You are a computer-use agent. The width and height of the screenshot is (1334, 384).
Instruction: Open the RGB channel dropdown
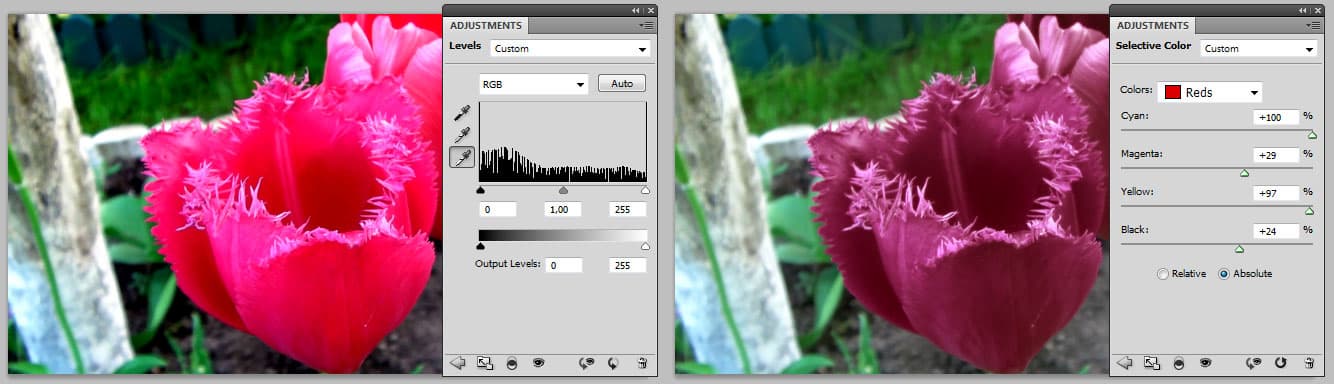click(x=533, y=84)
